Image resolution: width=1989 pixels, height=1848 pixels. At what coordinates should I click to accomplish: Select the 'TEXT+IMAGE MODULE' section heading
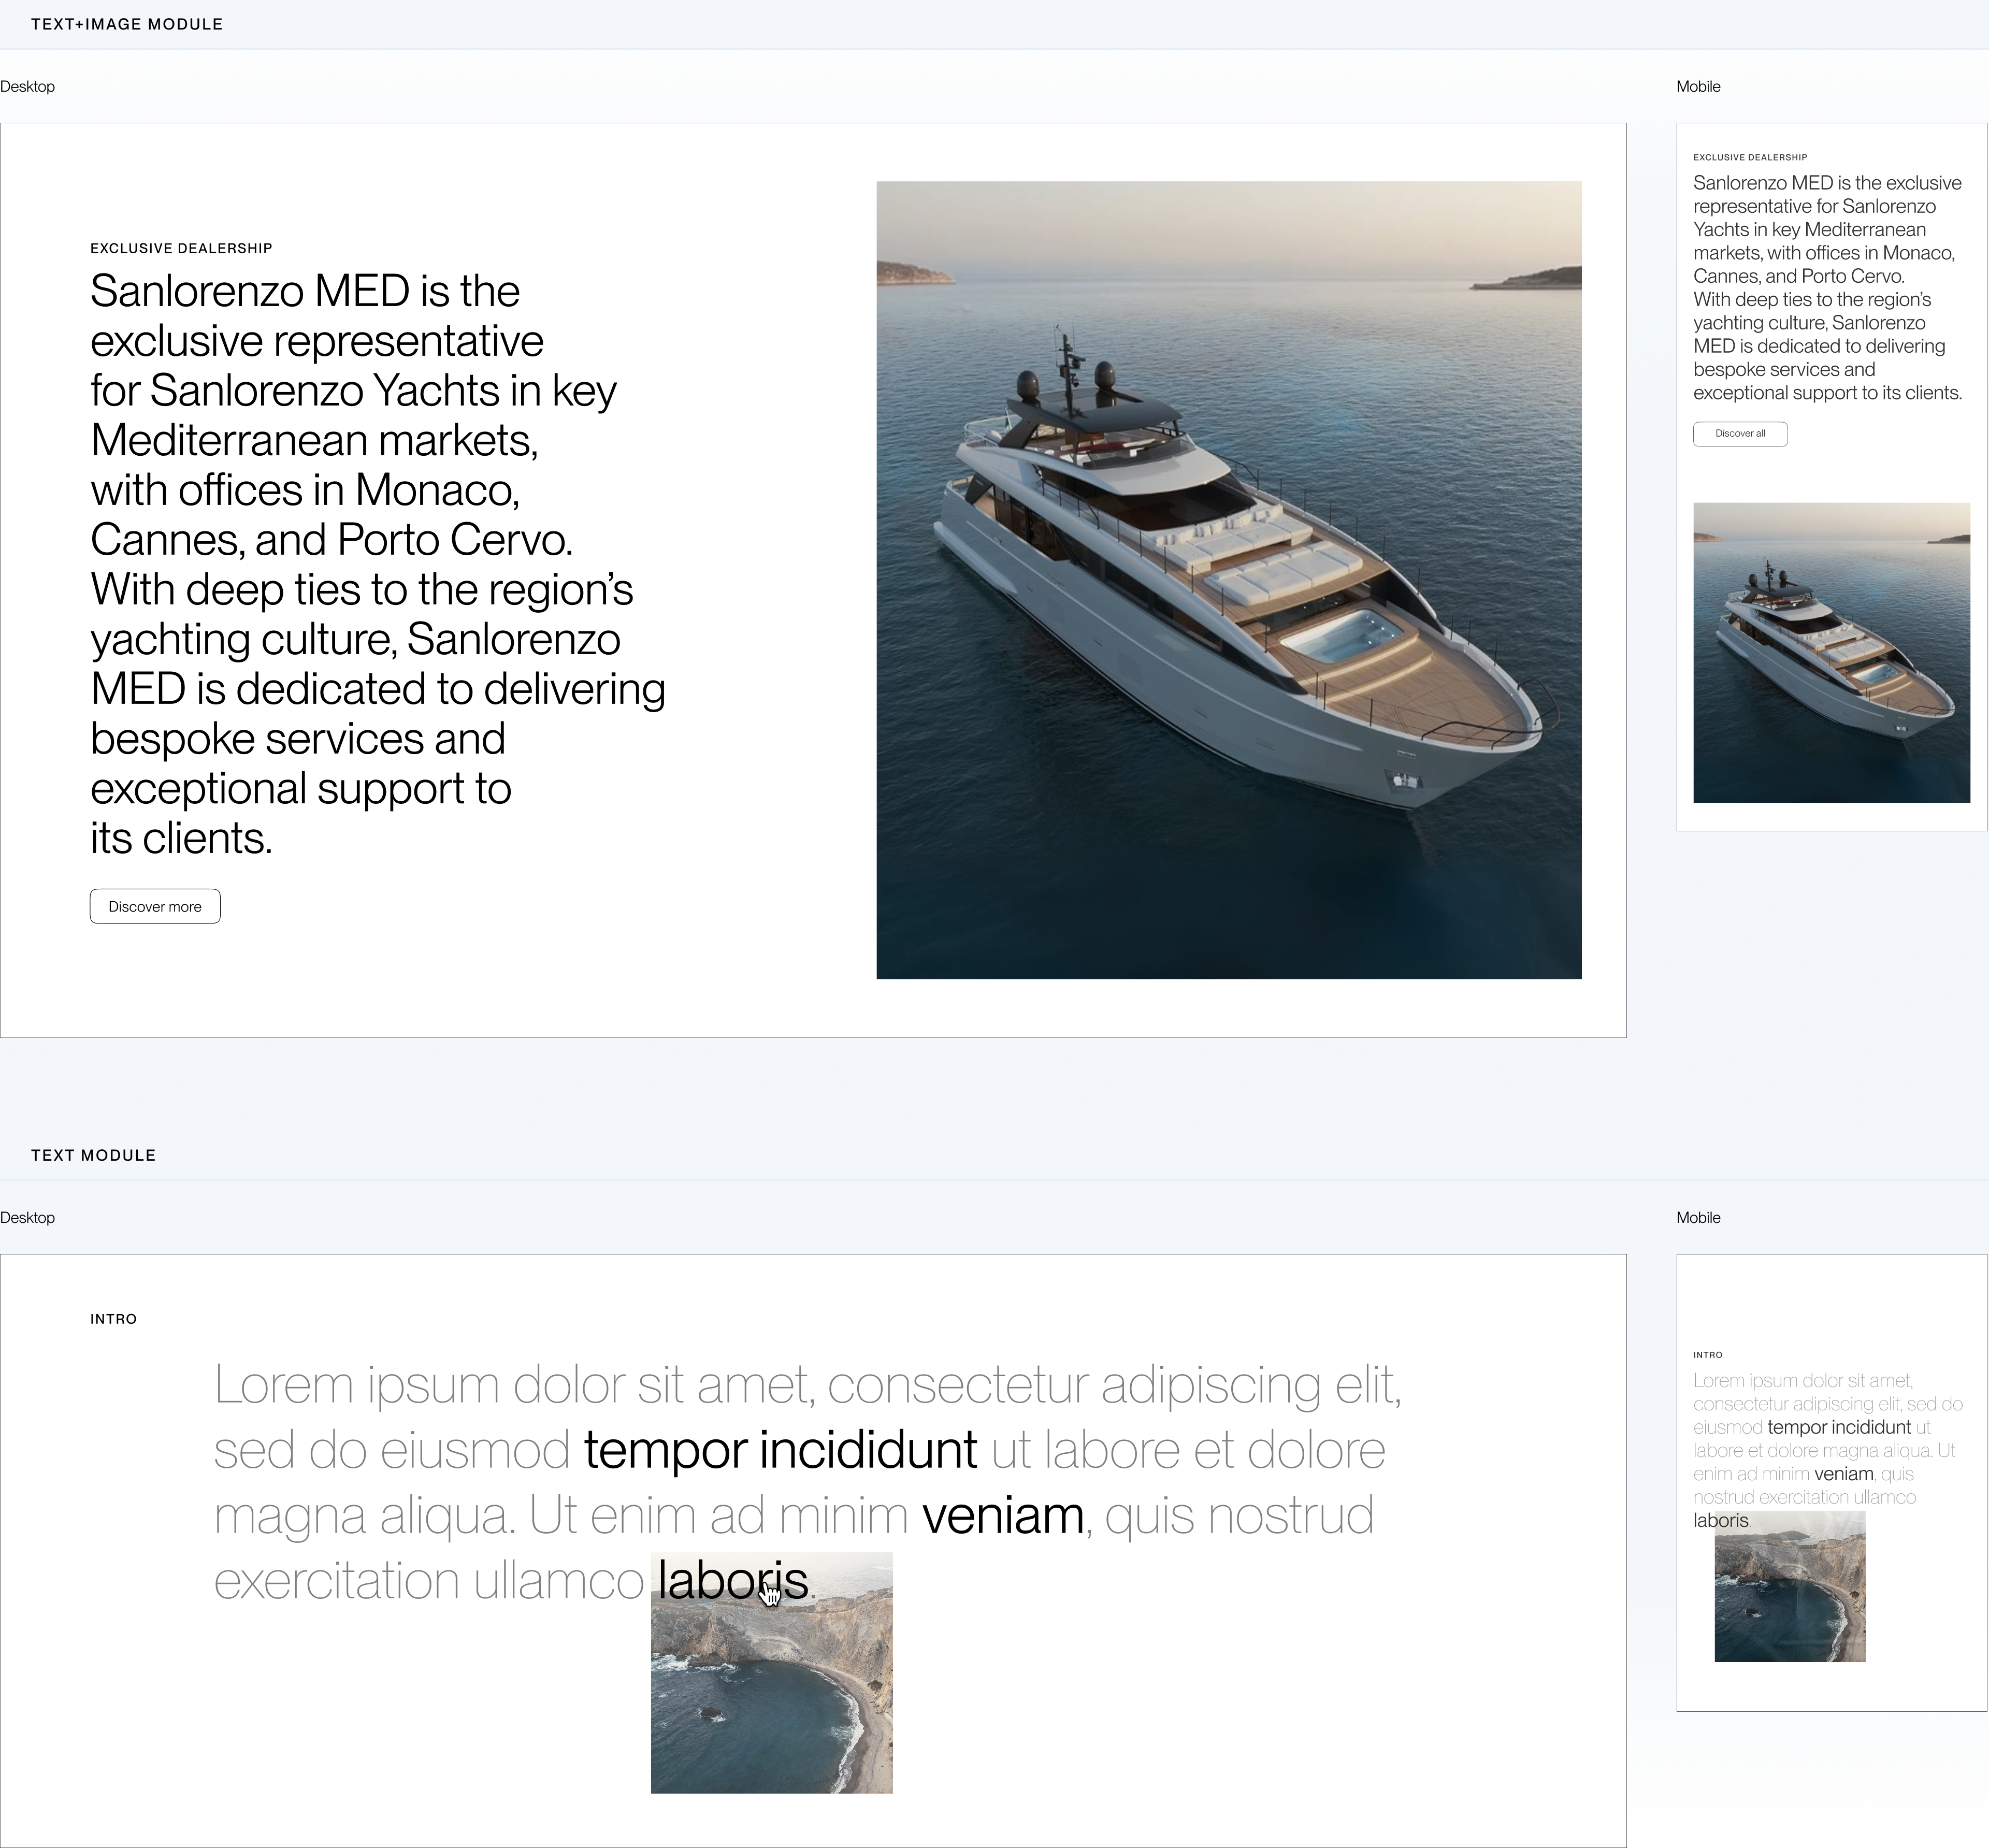click(x=127, y=24)
